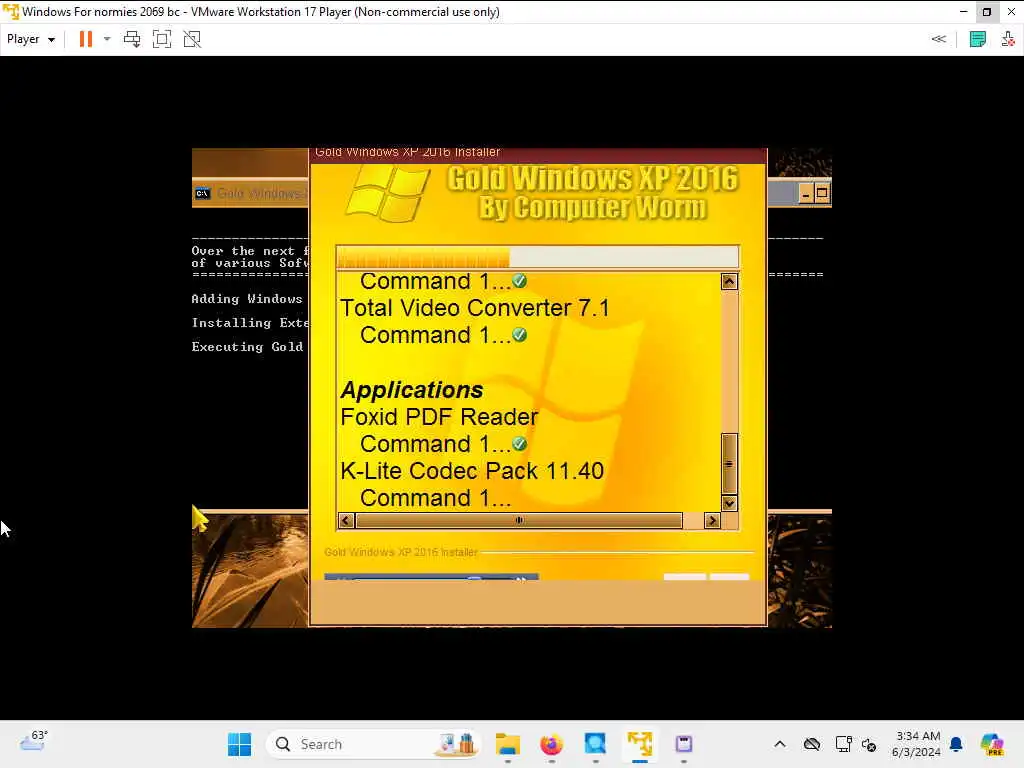Open the purple app icon on taskbar
The height and width of the screenshot is (768, 1024).
tap(684, 744)
